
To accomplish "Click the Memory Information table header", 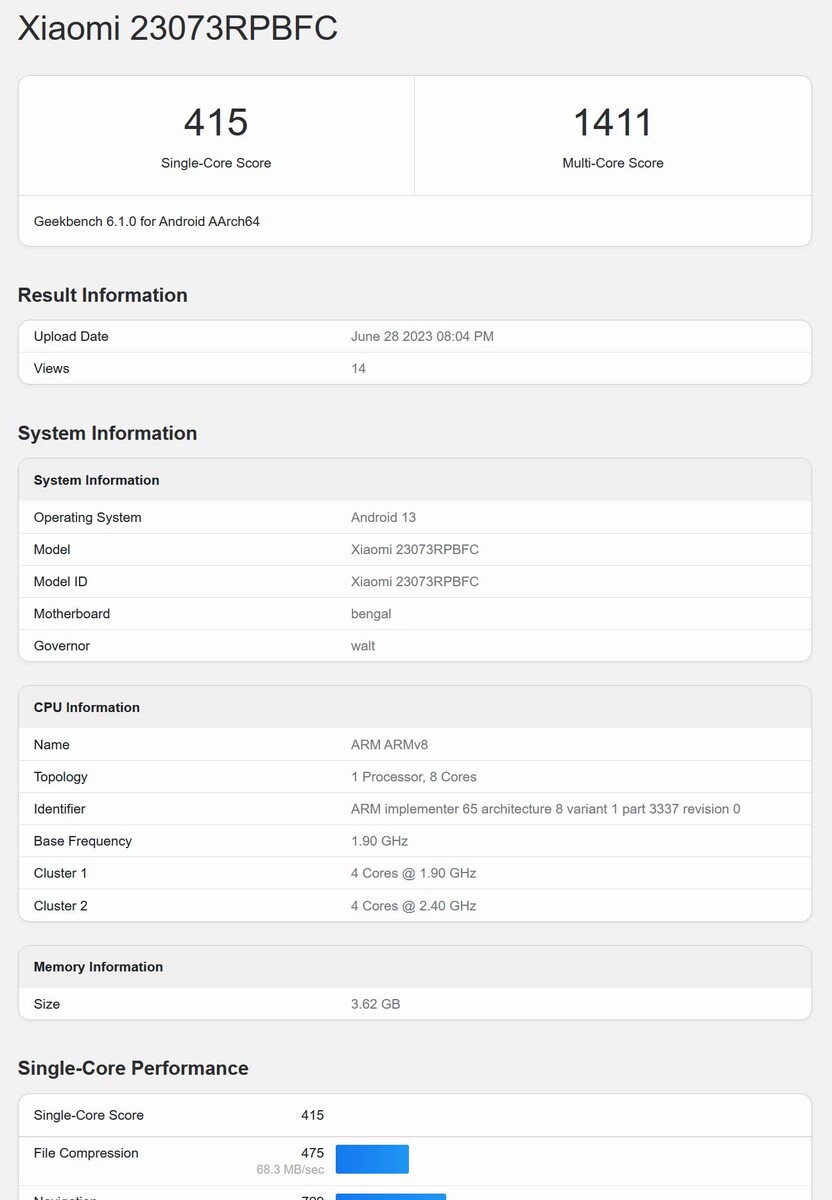I will coord(98,967).
